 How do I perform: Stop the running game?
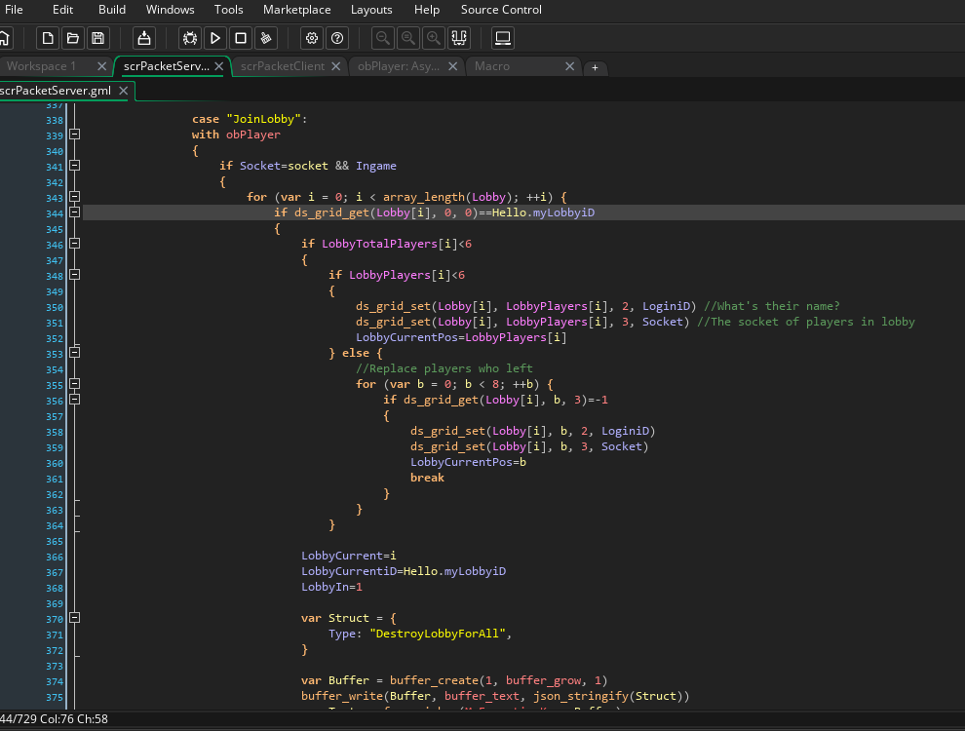tap(240, 38)
